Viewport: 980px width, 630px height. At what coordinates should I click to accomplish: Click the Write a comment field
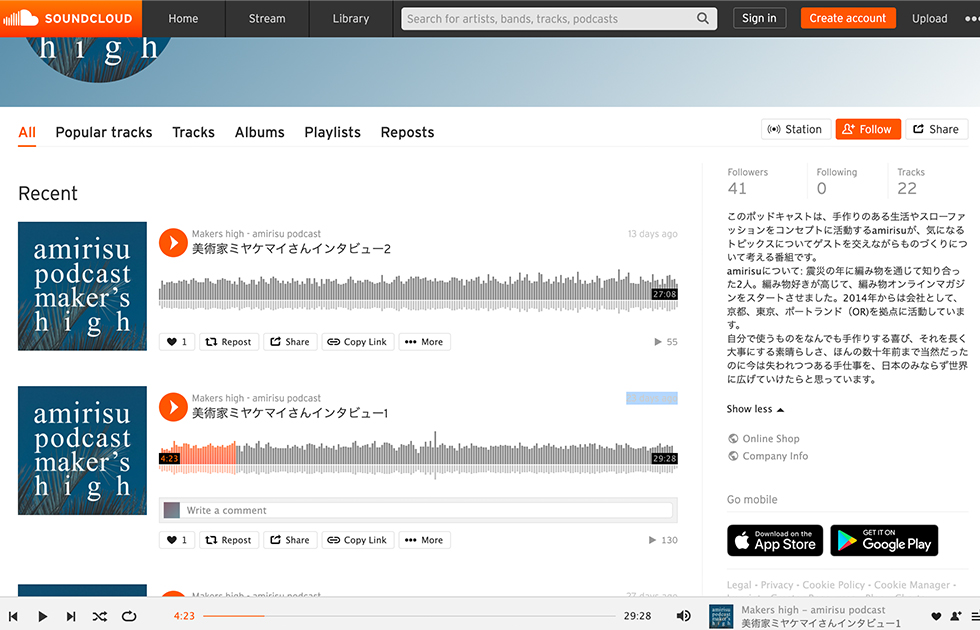[428, 511]
